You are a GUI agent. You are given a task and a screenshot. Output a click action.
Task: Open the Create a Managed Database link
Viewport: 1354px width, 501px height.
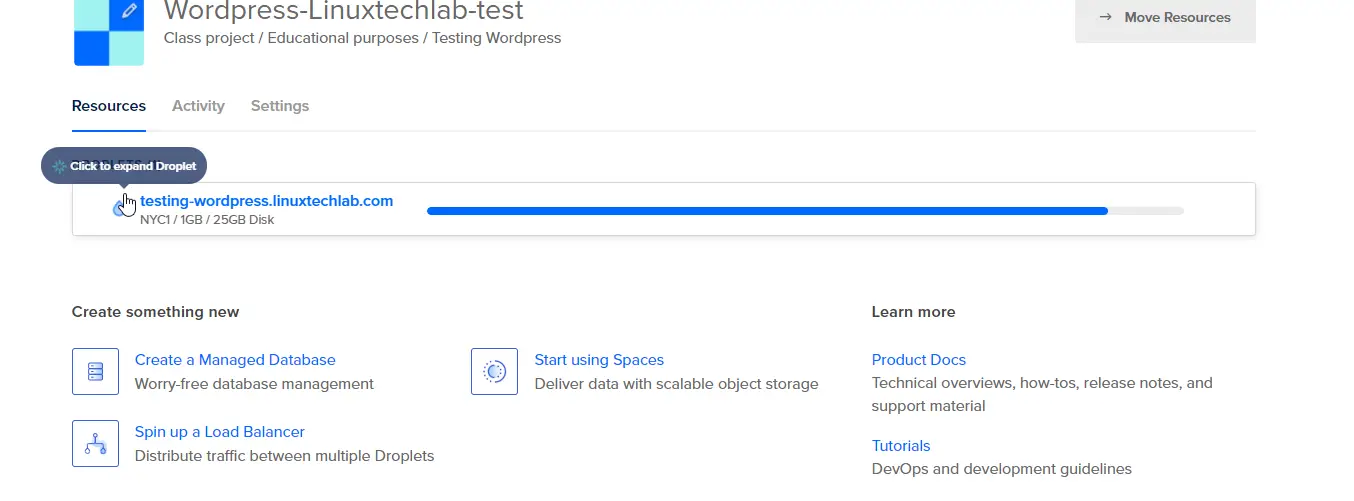(235, 360)
